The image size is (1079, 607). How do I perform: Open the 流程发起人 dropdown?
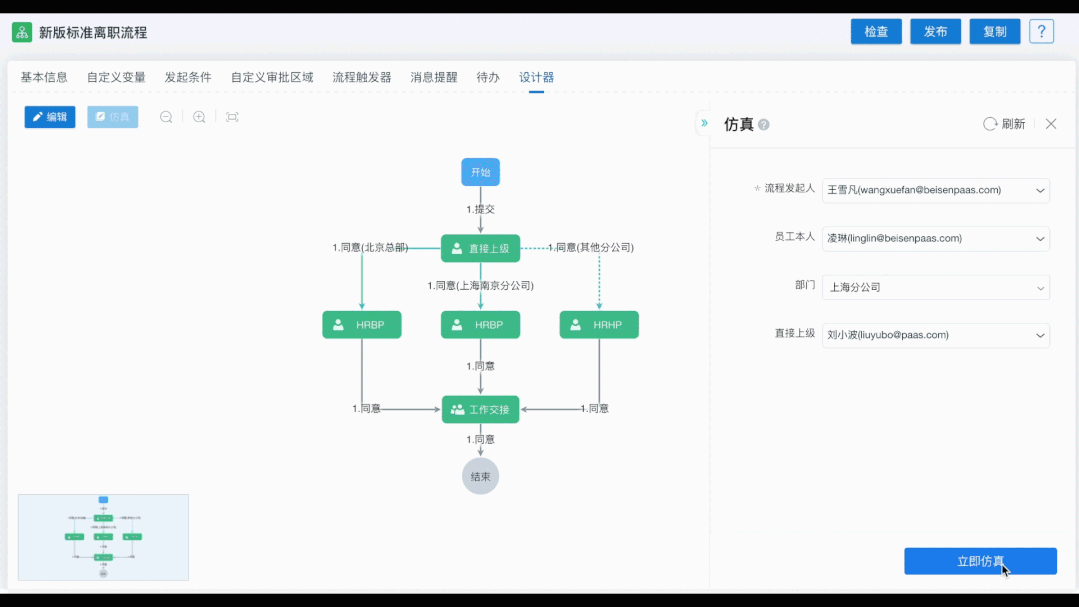click(935, 190)
